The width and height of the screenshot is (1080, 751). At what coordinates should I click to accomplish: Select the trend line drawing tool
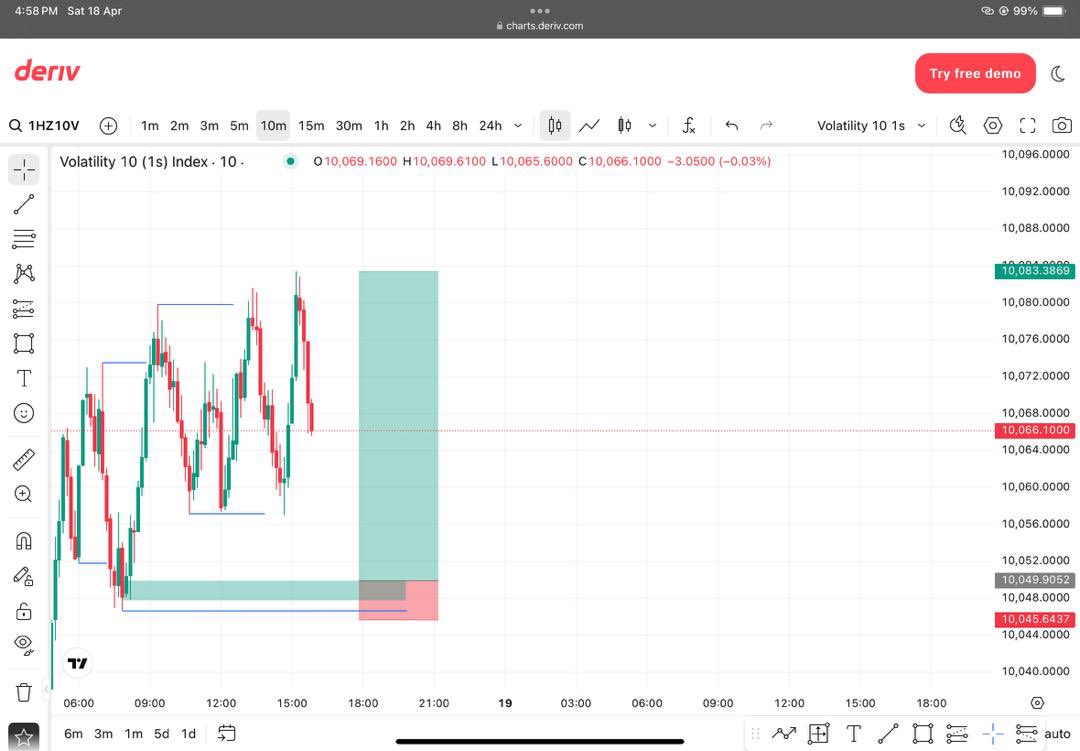[23, 204]
